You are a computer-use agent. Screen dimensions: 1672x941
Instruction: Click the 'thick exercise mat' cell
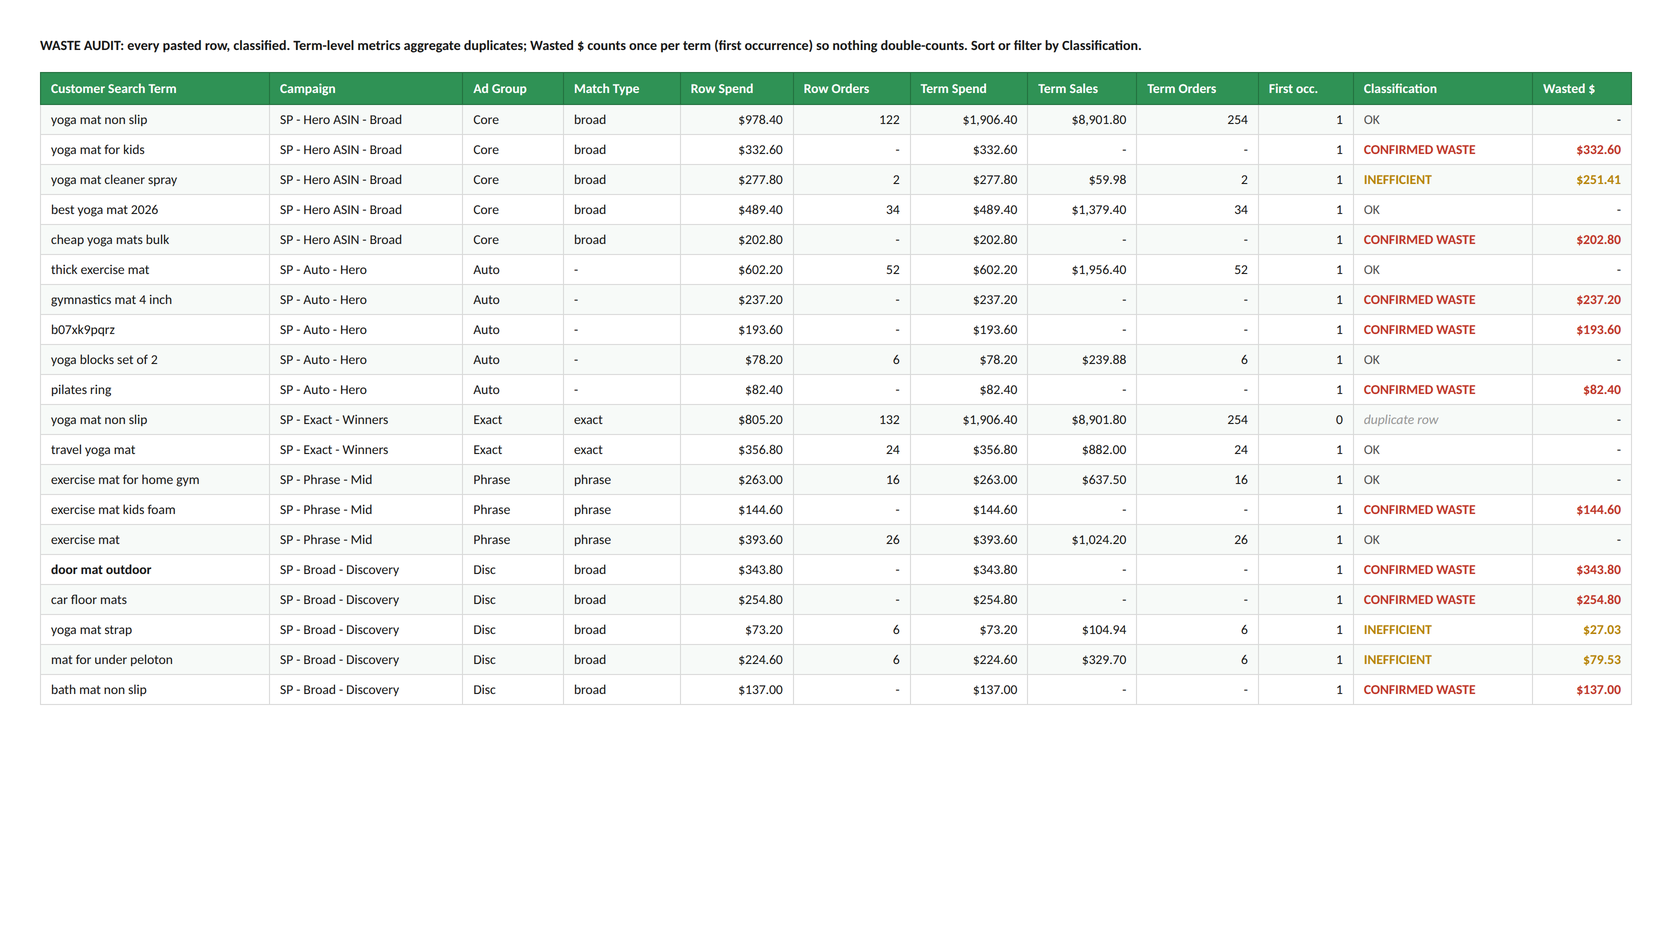tap(154, 270)
